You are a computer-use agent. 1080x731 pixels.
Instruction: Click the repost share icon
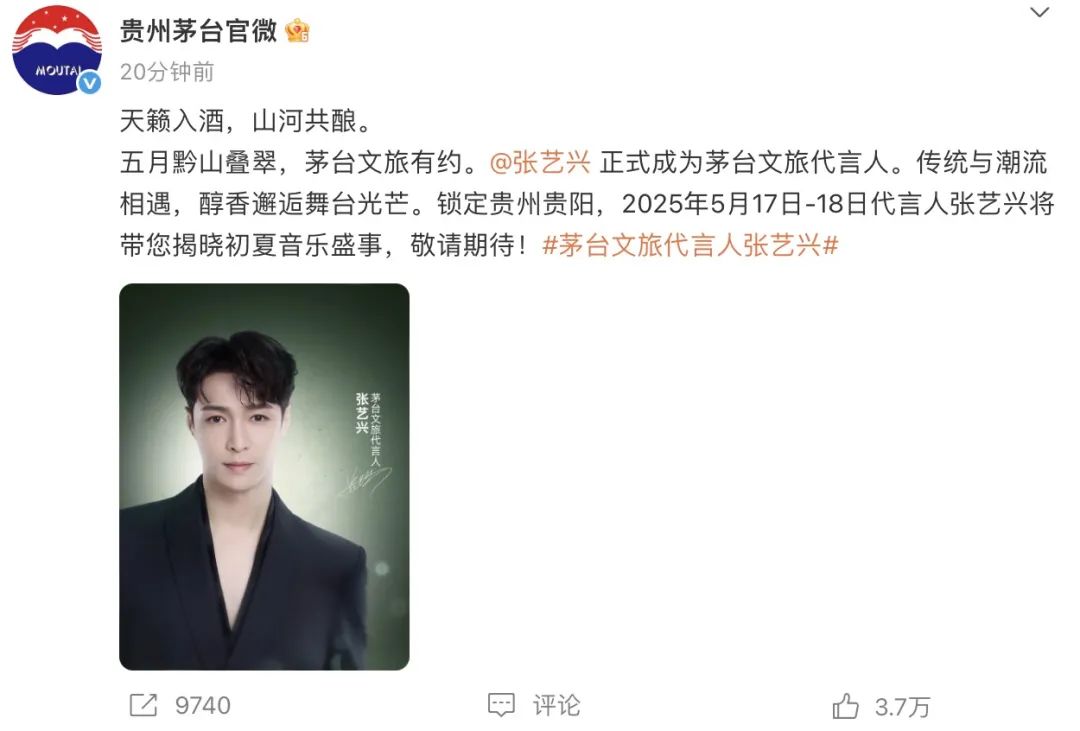click(x=144, y=705)
